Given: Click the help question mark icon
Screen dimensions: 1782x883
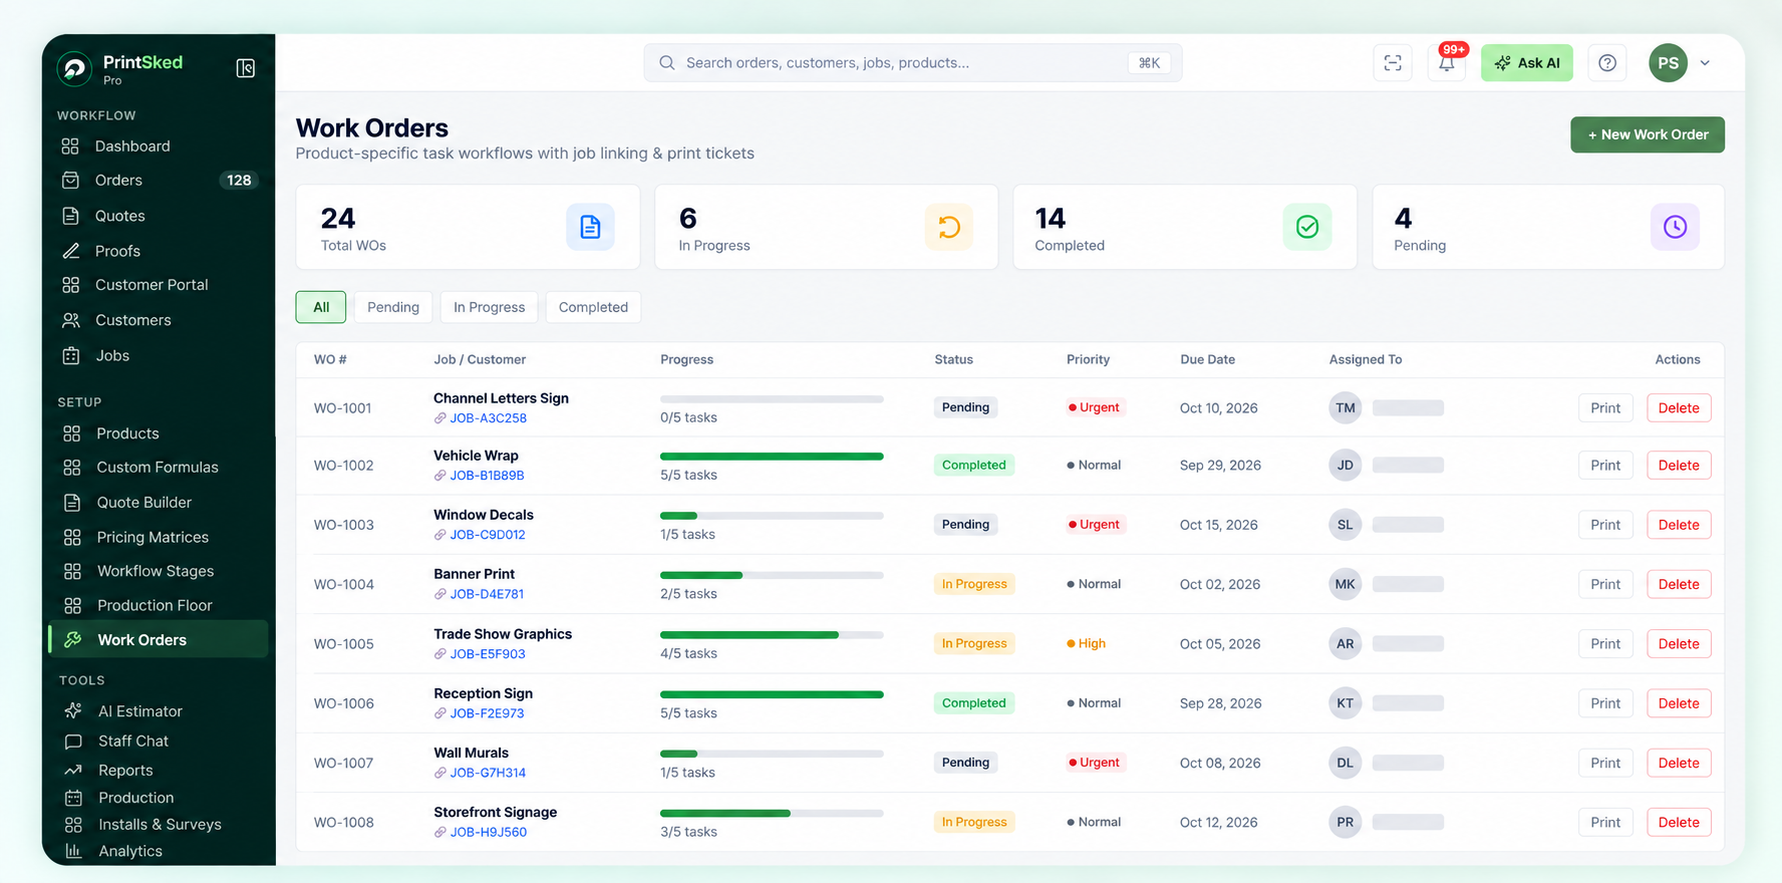Looking at the screenshot, I should pos(1607,63).
